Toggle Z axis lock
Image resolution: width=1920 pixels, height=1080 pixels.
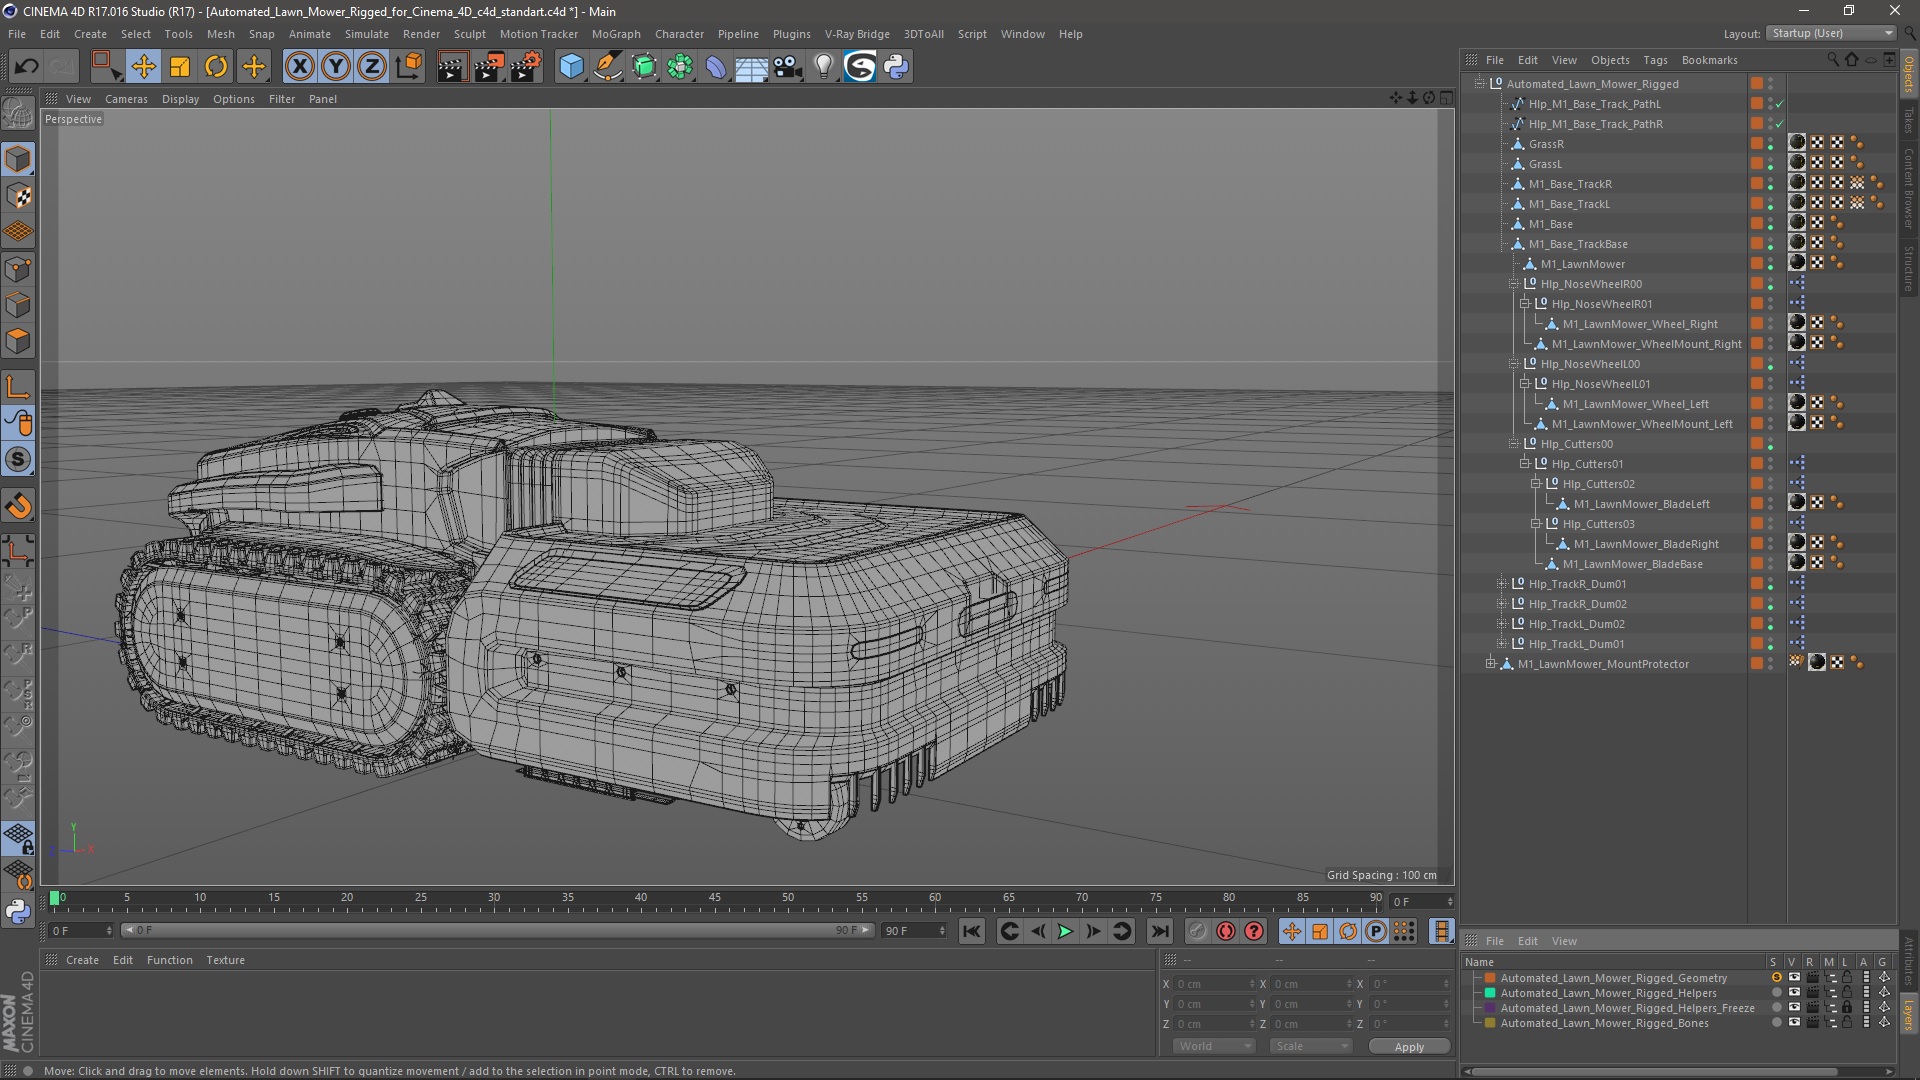[x=372, y=67]
